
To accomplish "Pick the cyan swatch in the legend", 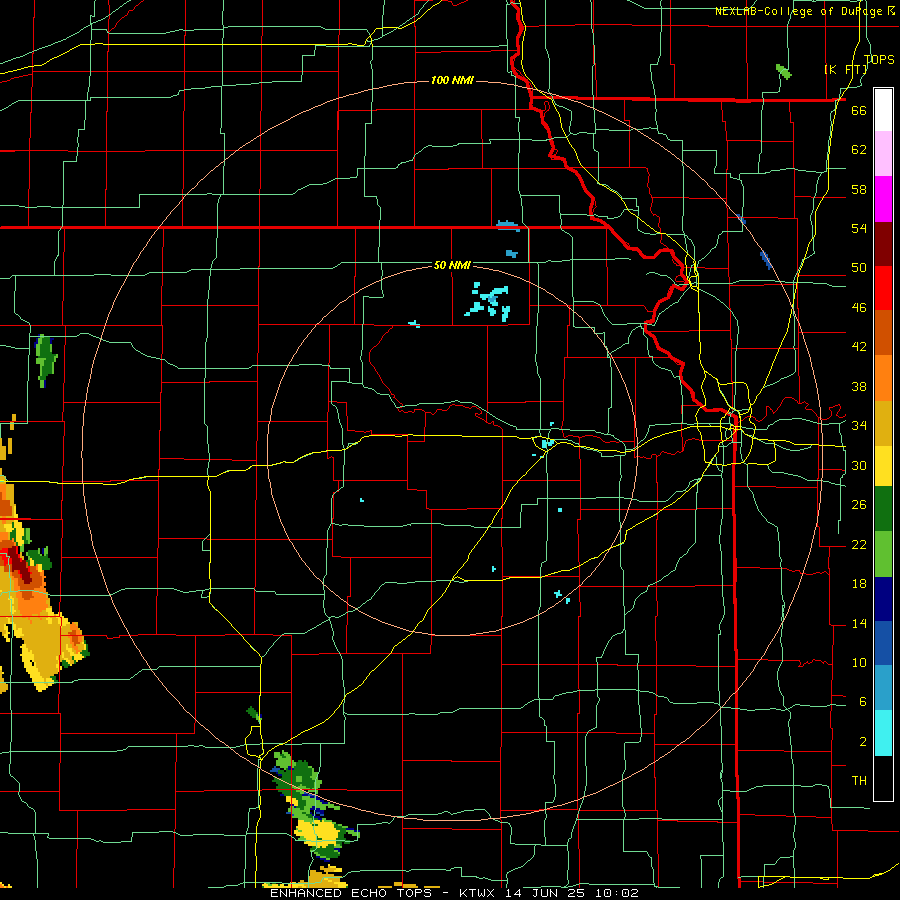I will [883, 733].
